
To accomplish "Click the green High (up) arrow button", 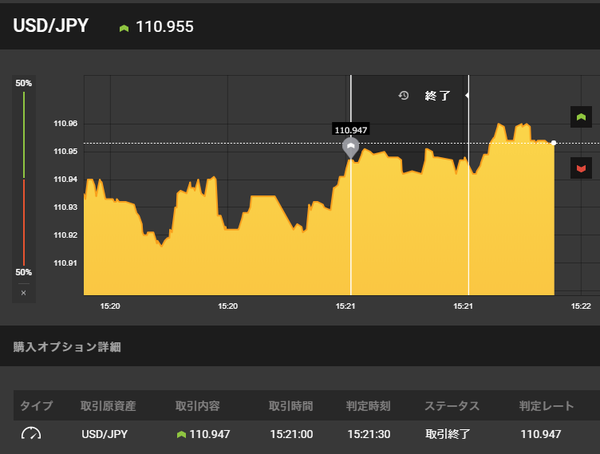I will [581, 117].
